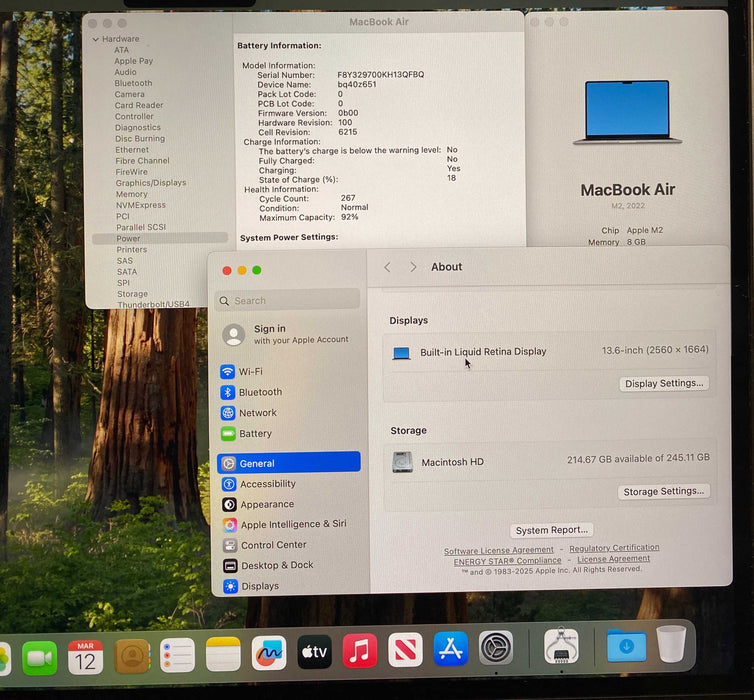Launch the Music app
Viewport: 754px width, 700px height.
360,650
